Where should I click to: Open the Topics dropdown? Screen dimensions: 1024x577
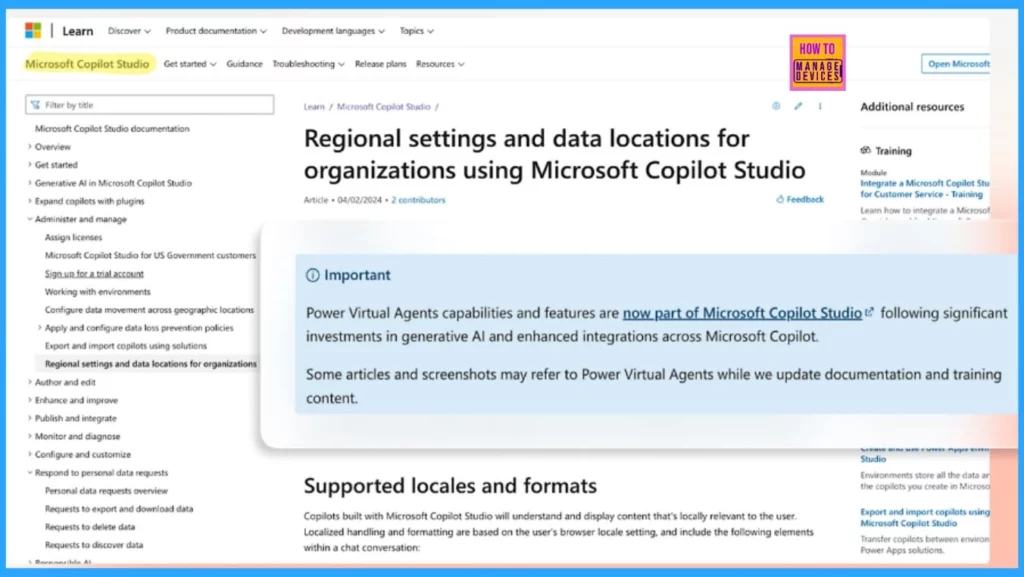coord(417,31)
